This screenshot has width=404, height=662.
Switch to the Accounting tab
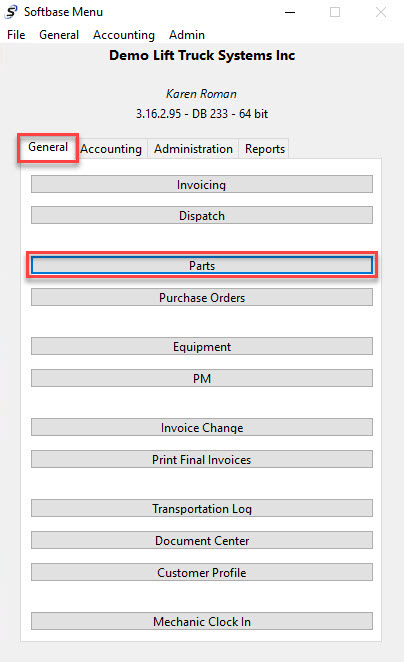111,149
